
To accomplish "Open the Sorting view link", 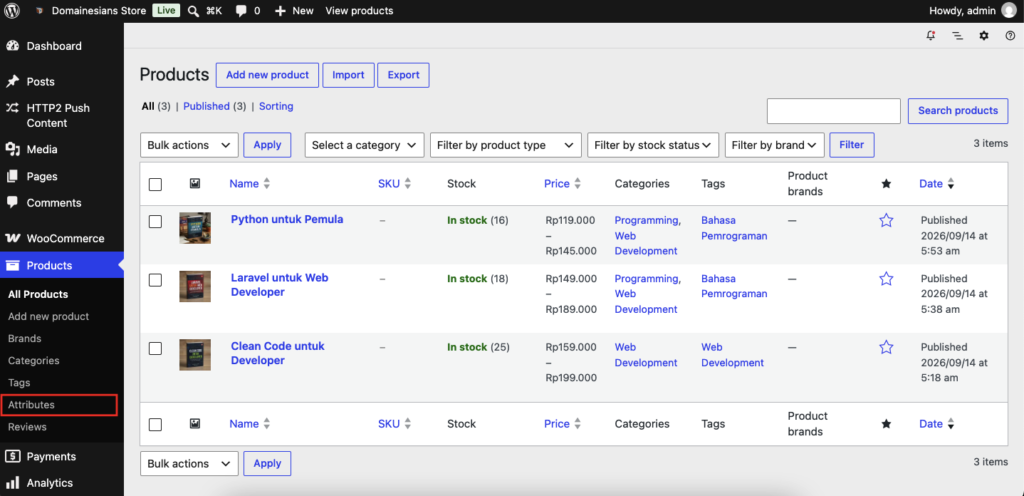I will tap(276, 106).
